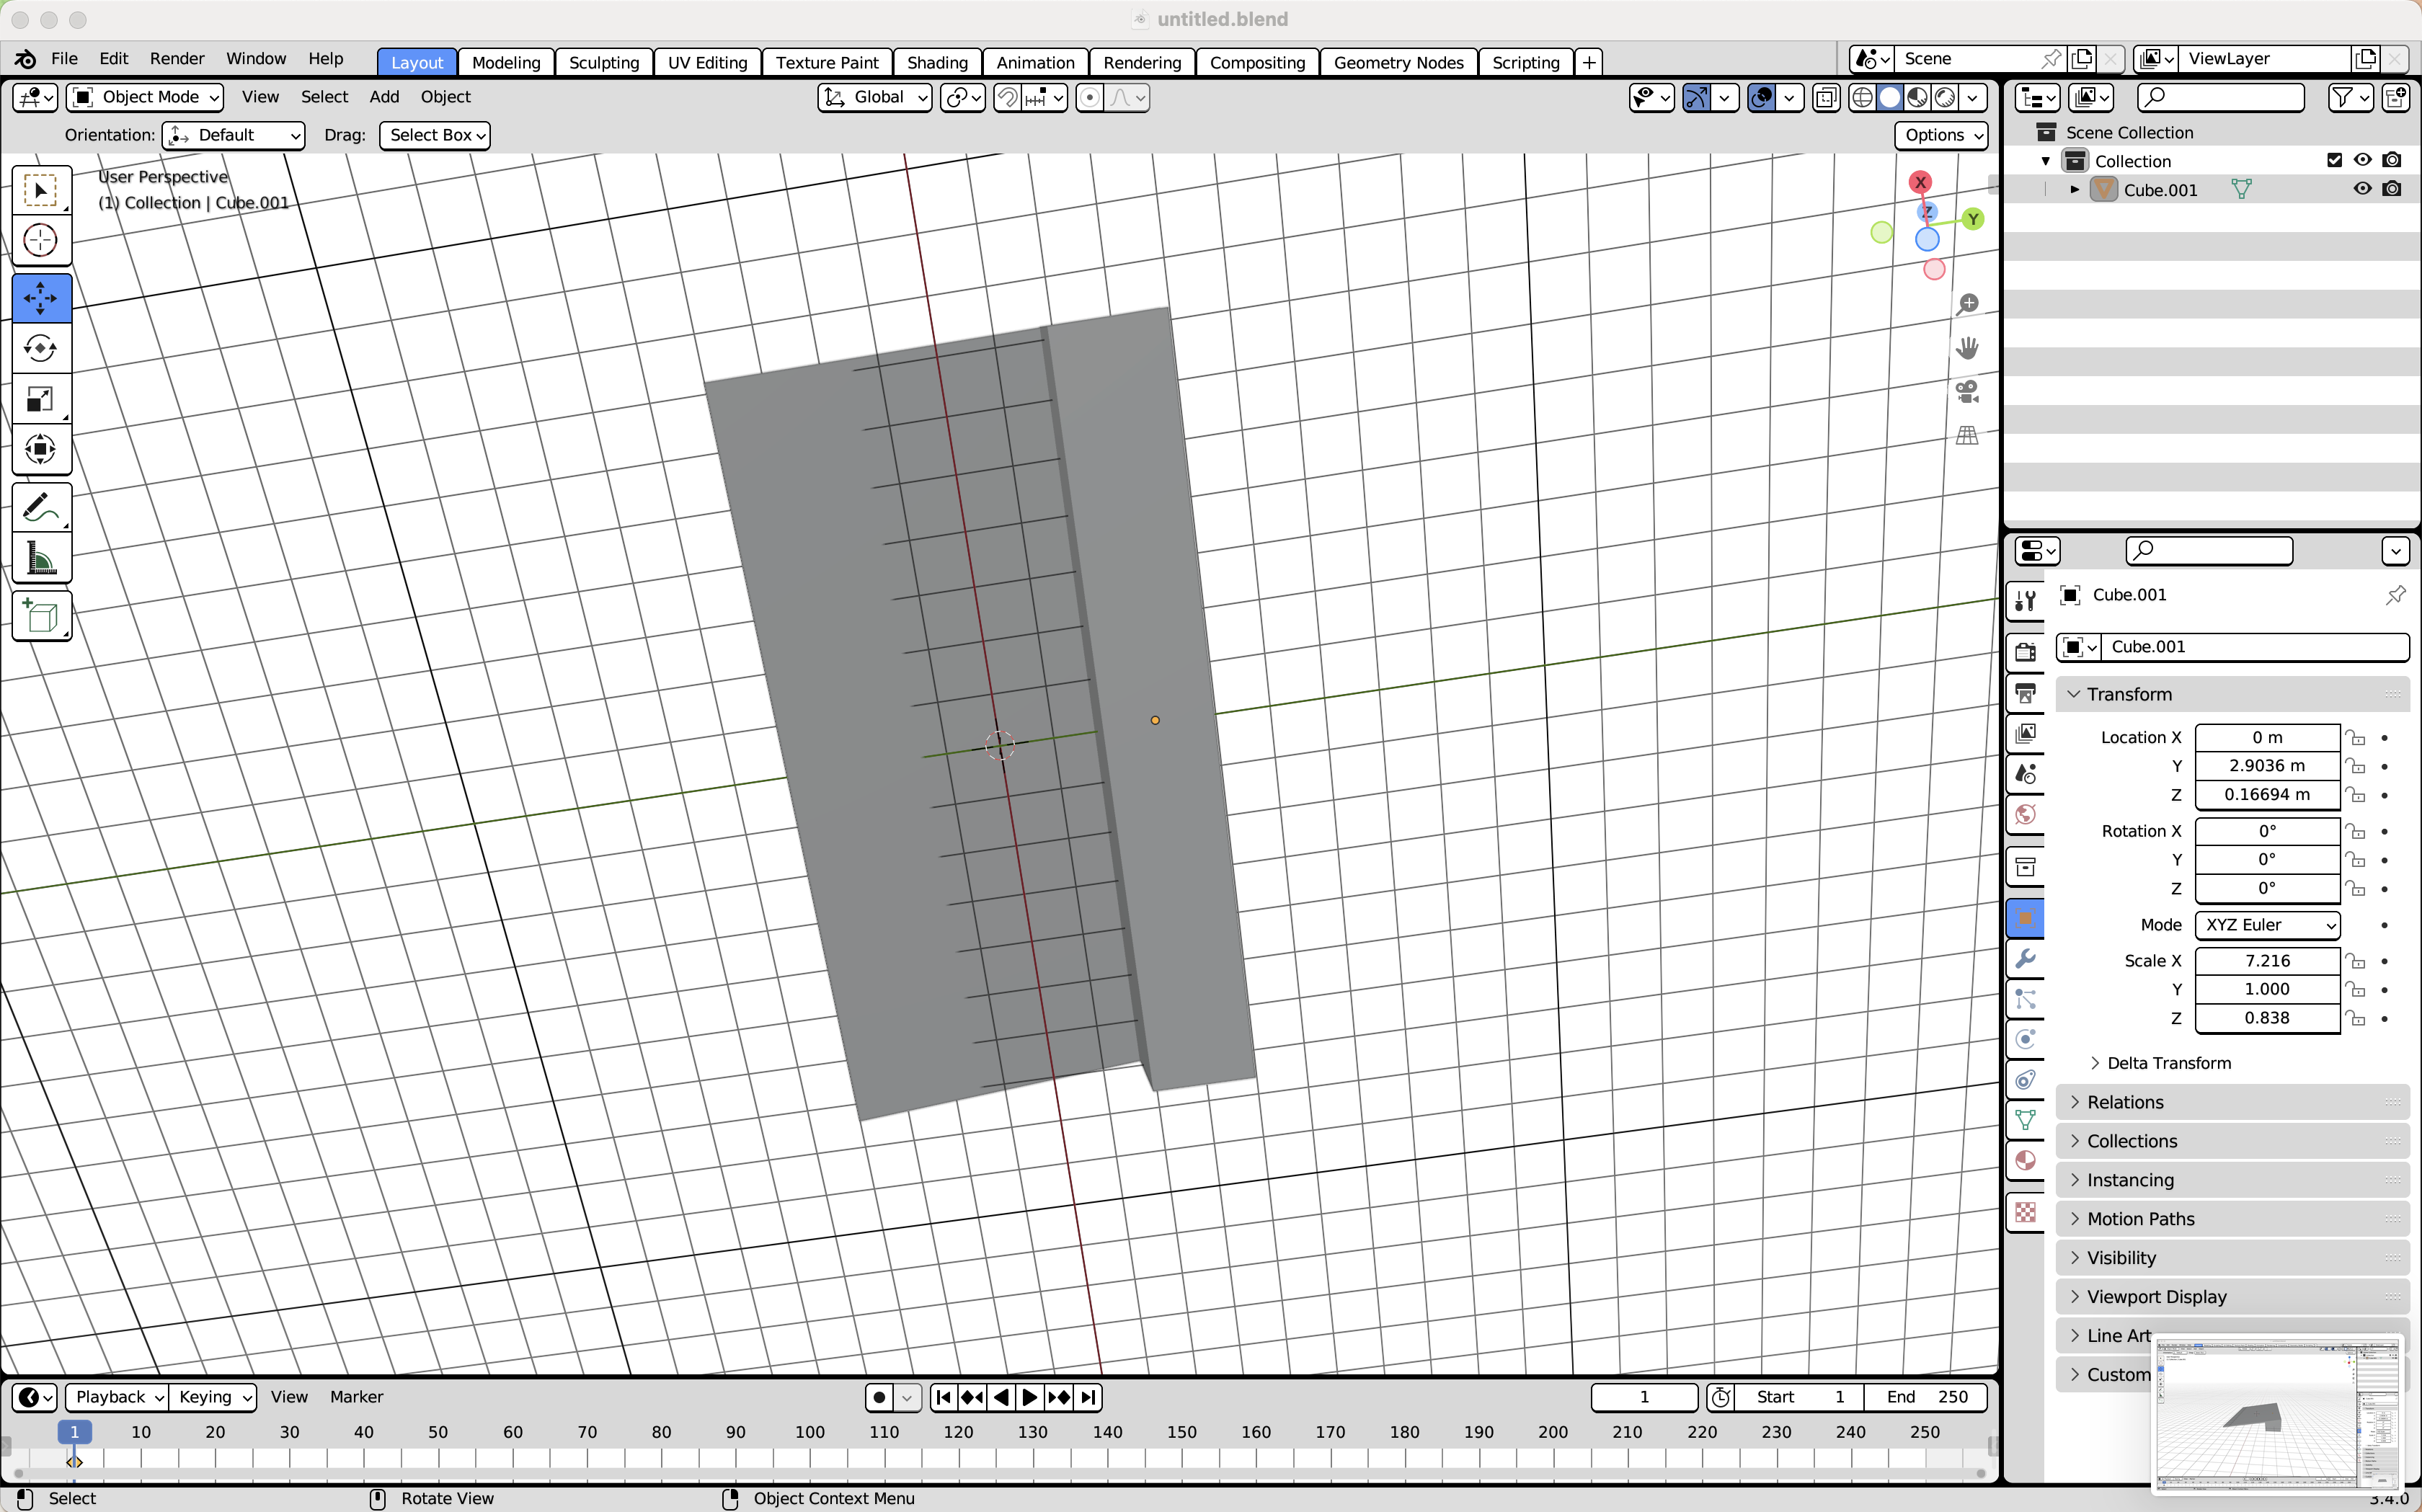Disable Cube.001 in renders camera icon
This screenshot has height=1512, width=2422.
(x=2391, y=189)
